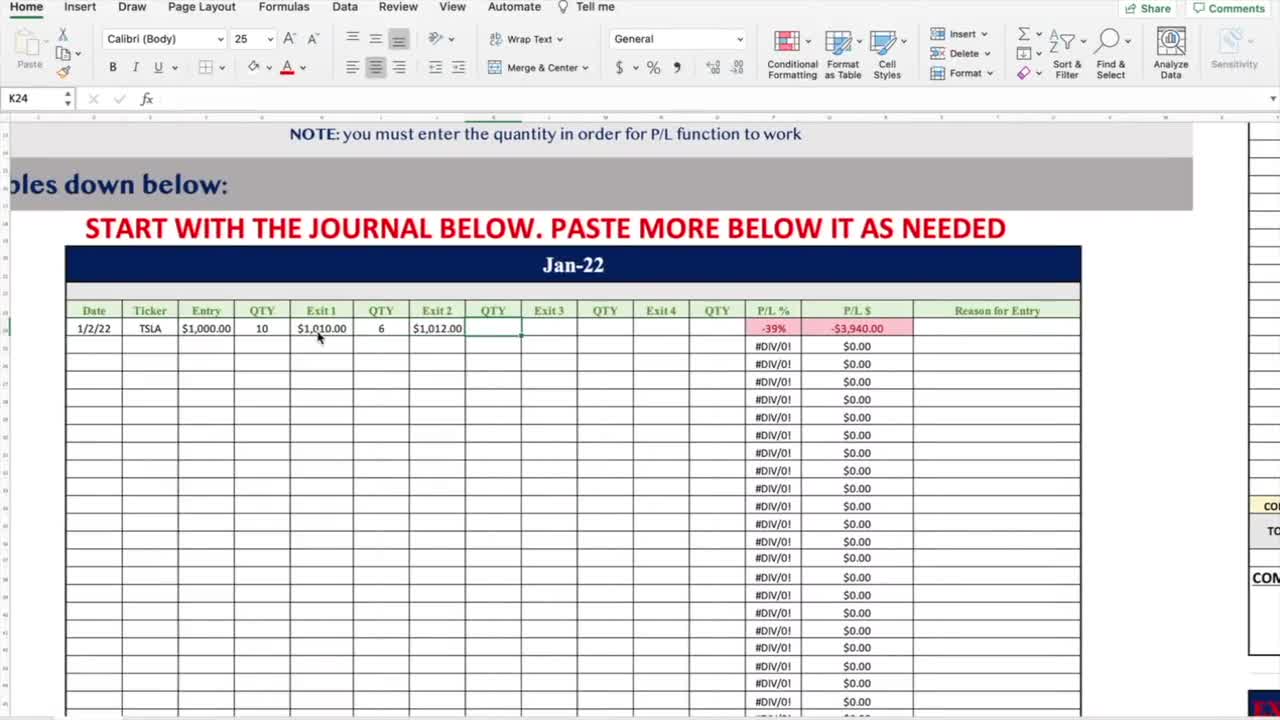Switch to the Formulas ribbon tab
The image size is (1280, 720).
[283, 7]
